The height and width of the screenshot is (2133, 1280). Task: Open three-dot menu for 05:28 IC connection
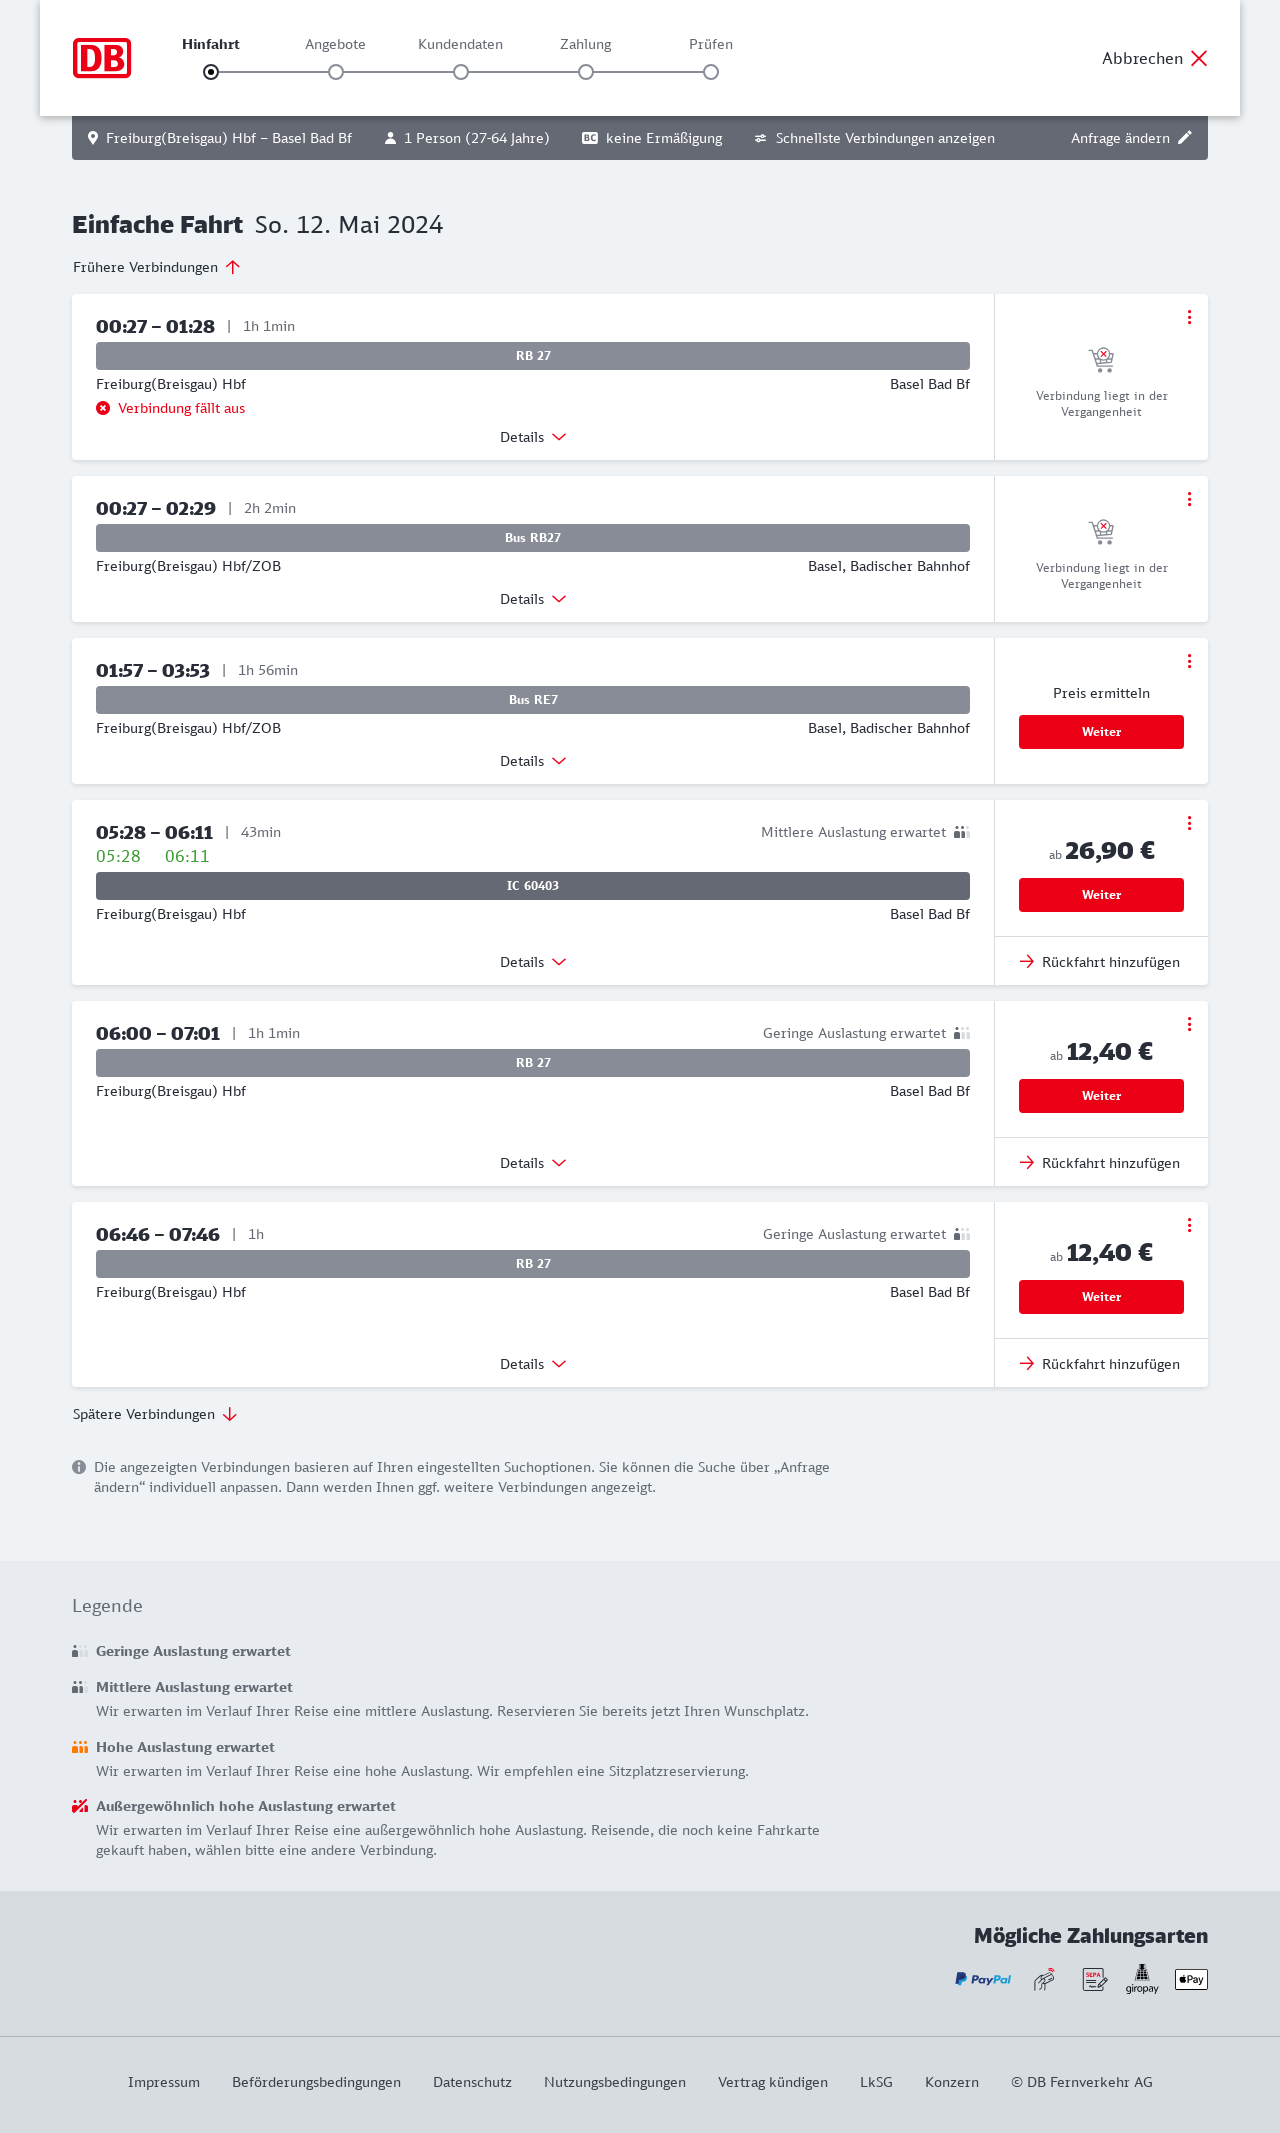[x=1189, y=823]
